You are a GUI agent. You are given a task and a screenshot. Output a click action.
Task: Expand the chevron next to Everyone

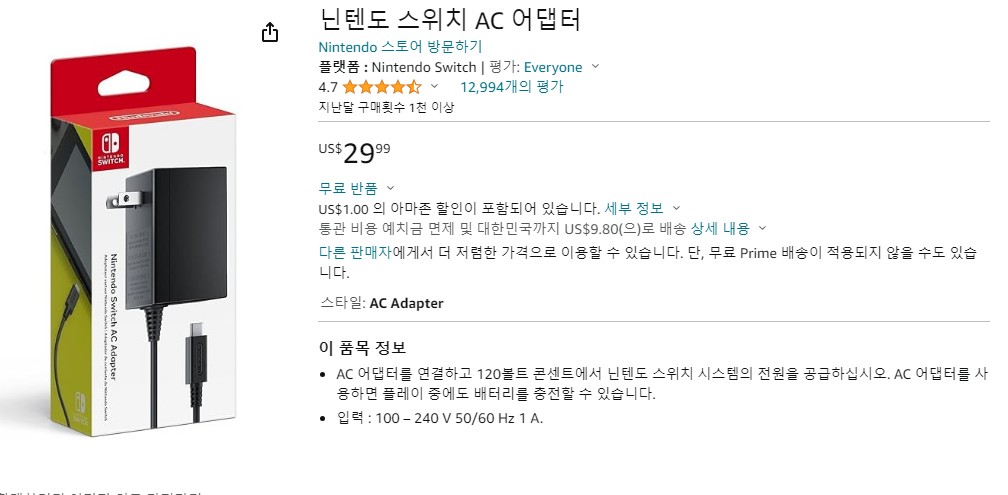[595, 67]
